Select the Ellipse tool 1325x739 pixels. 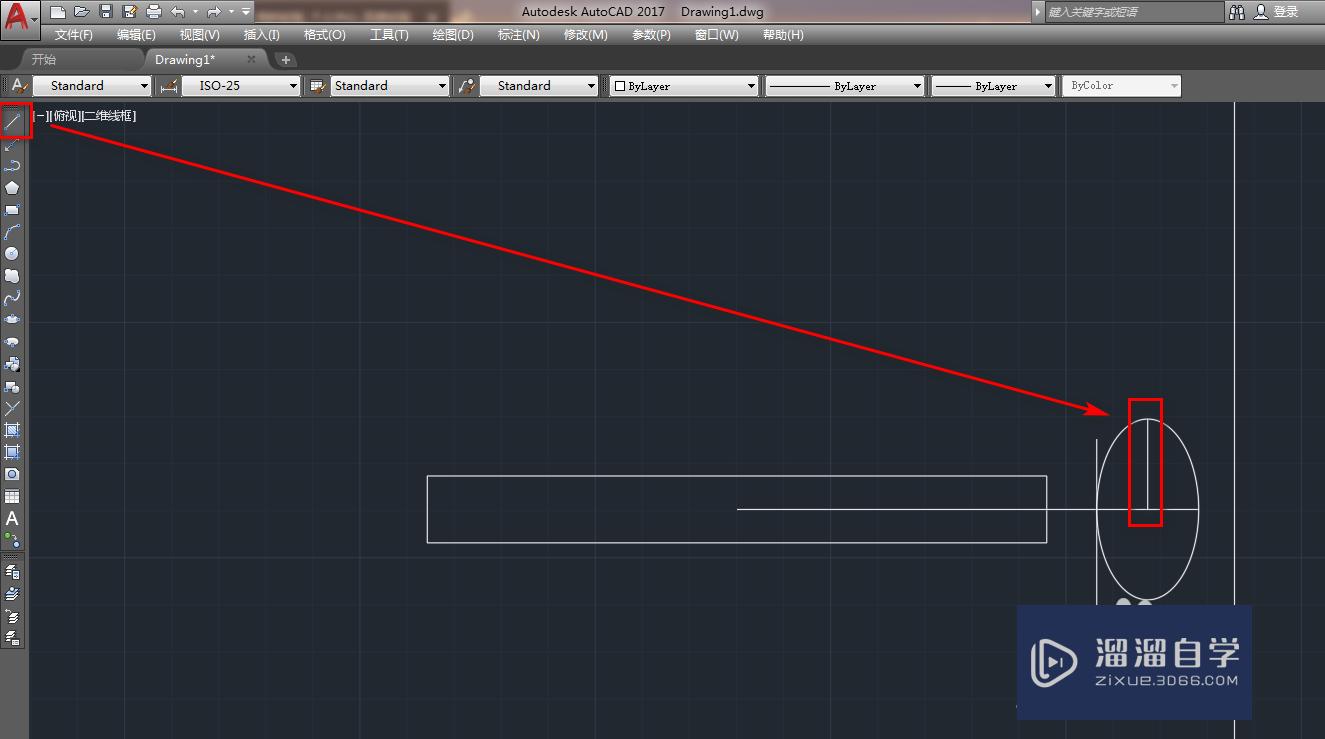12,320
